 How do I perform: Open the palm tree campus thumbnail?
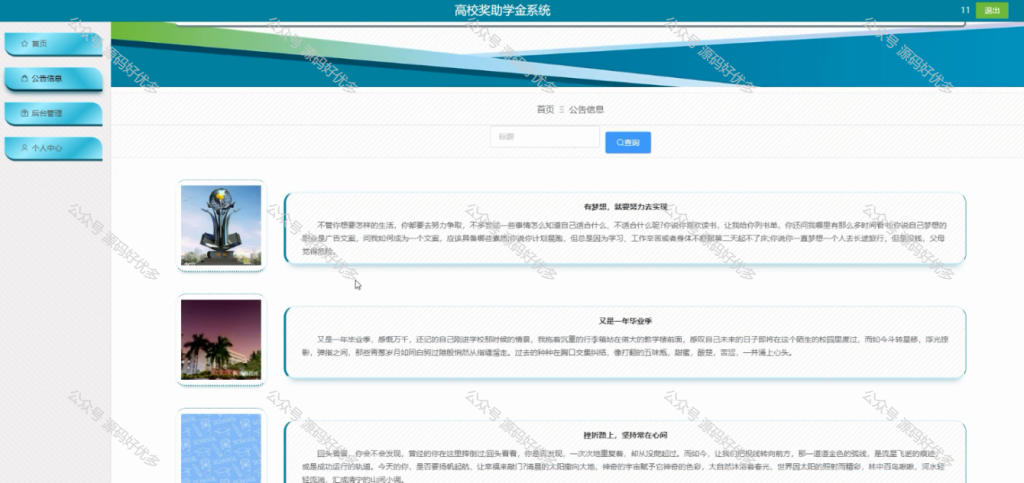click(x=221, y=339)
